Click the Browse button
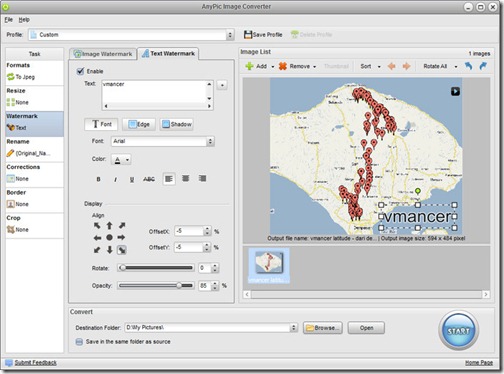This screenshot has height=374, width=504. click(x=323, y=328)
